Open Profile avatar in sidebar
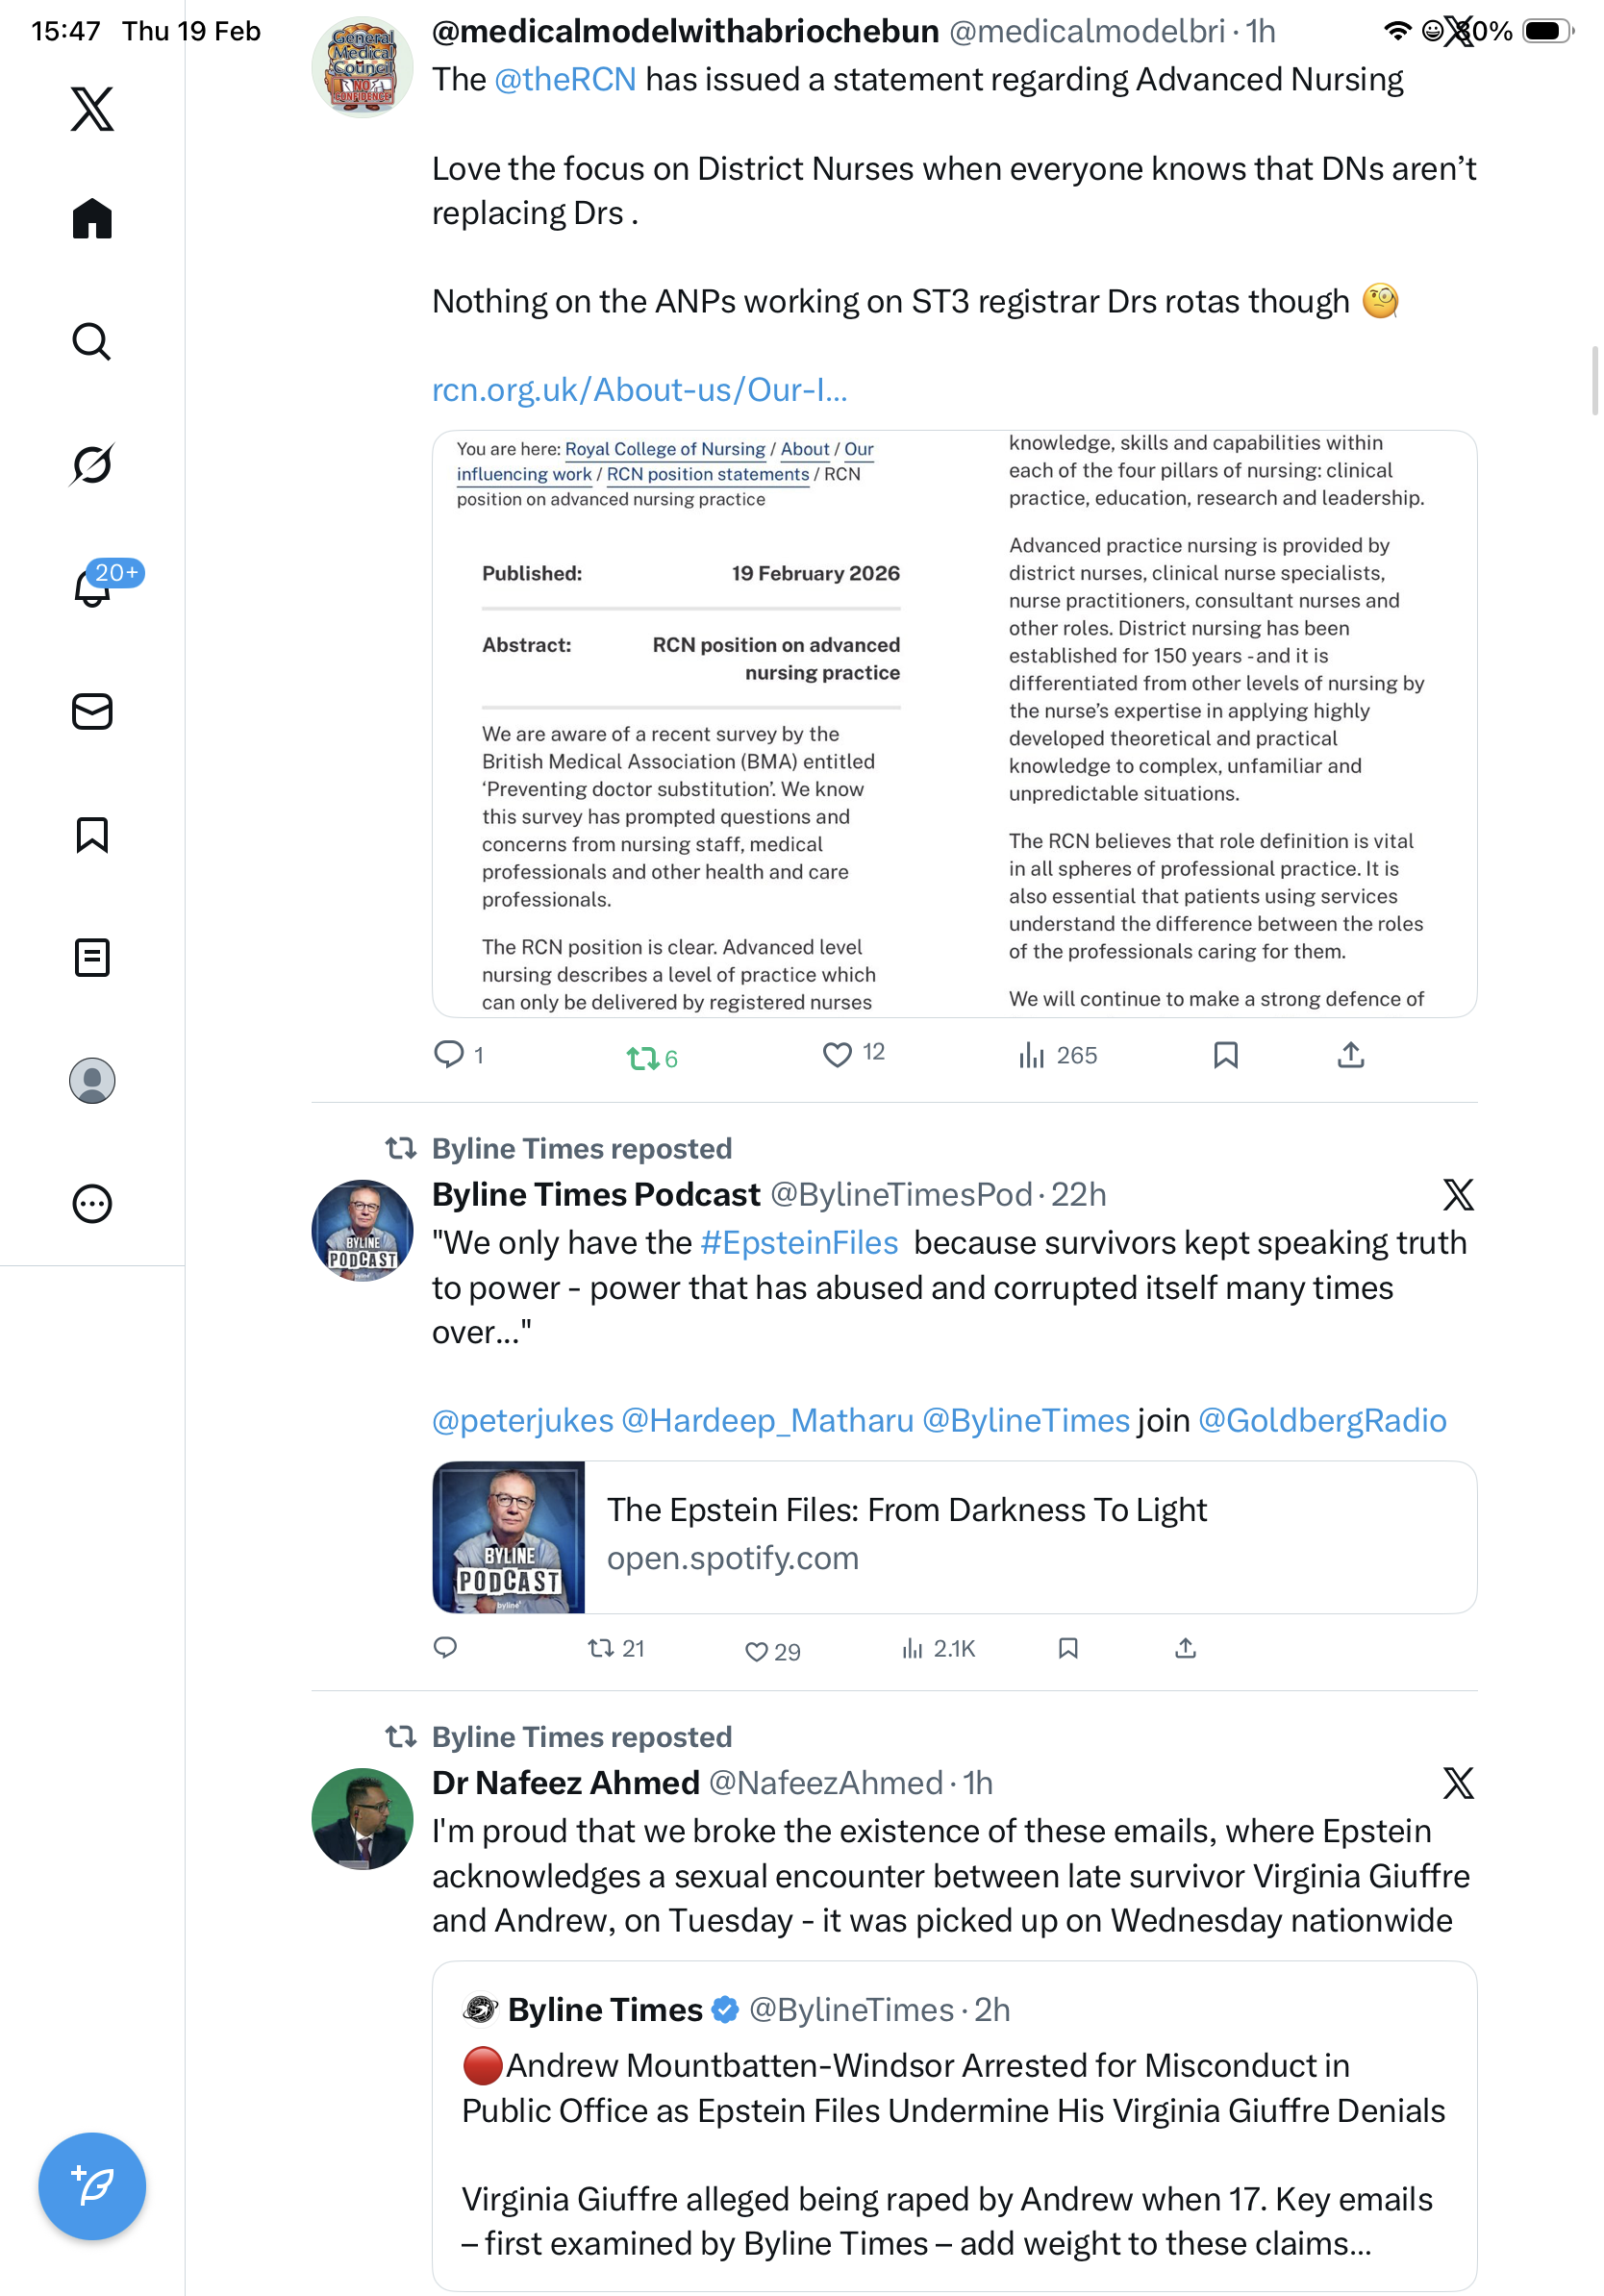Viewport: 1604px width, 2296px height. pos(92,1081)
